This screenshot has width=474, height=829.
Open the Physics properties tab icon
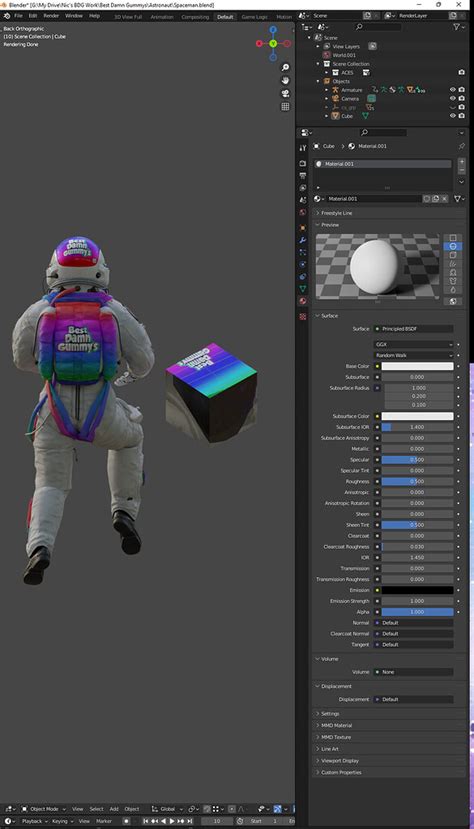click(303, 264)
